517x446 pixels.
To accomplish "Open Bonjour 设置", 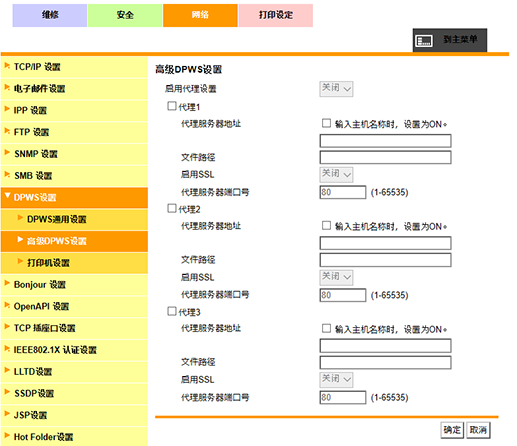I will [74, 285].
